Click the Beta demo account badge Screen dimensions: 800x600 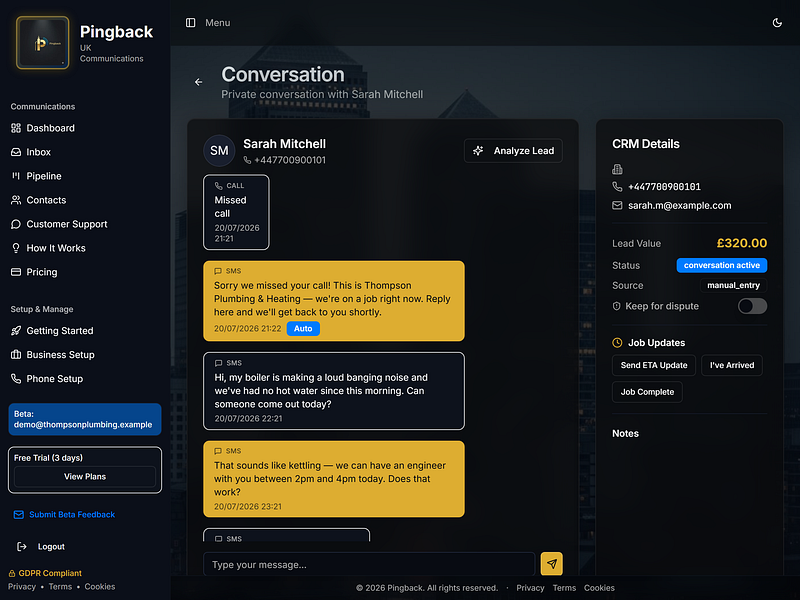pos(85,419)
